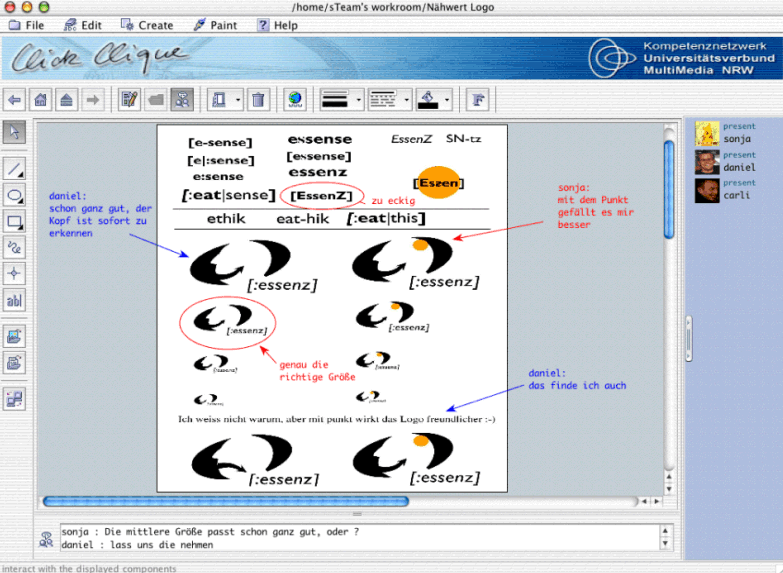The width and height of the screenshot is (783, 573).
Task: Choose the ellipse shape tool
Action: [15, 195]
